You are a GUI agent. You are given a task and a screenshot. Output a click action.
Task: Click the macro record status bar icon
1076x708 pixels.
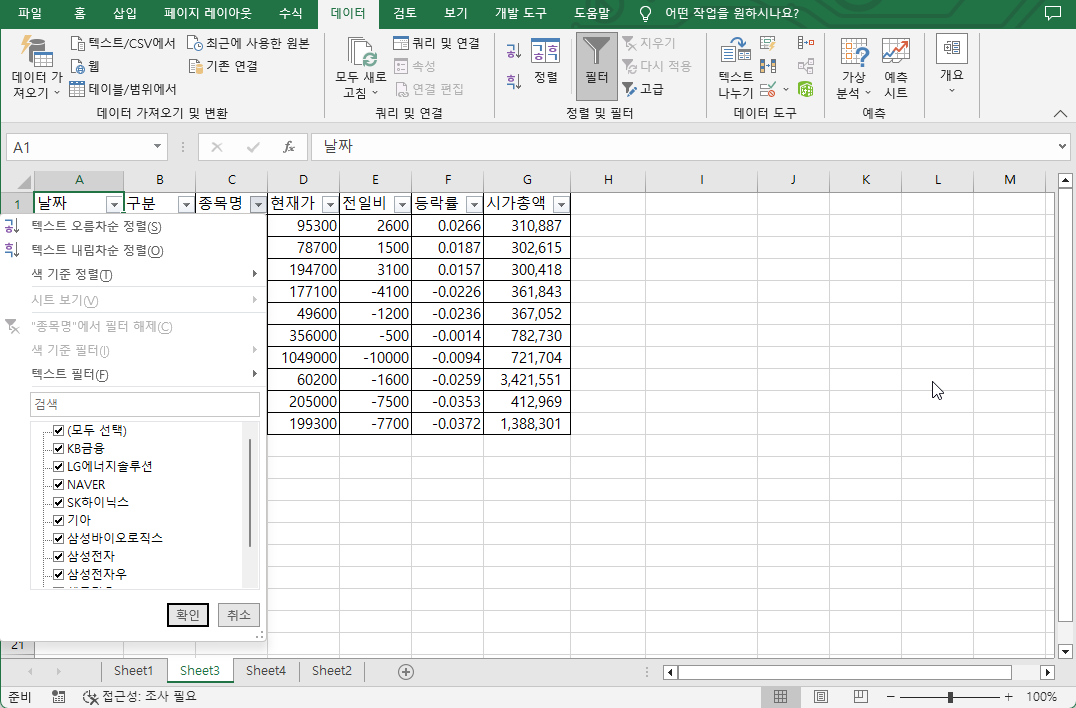tap(58, 697)
